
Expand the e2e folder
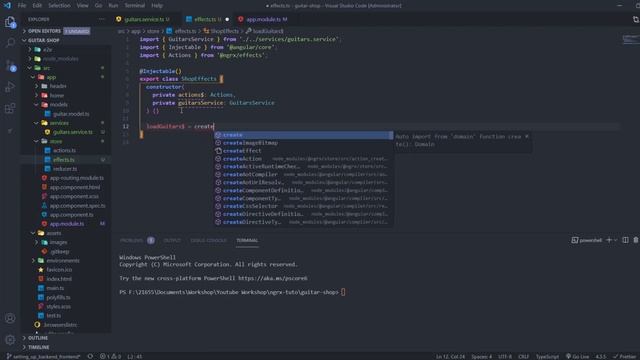tap(48, 49)
